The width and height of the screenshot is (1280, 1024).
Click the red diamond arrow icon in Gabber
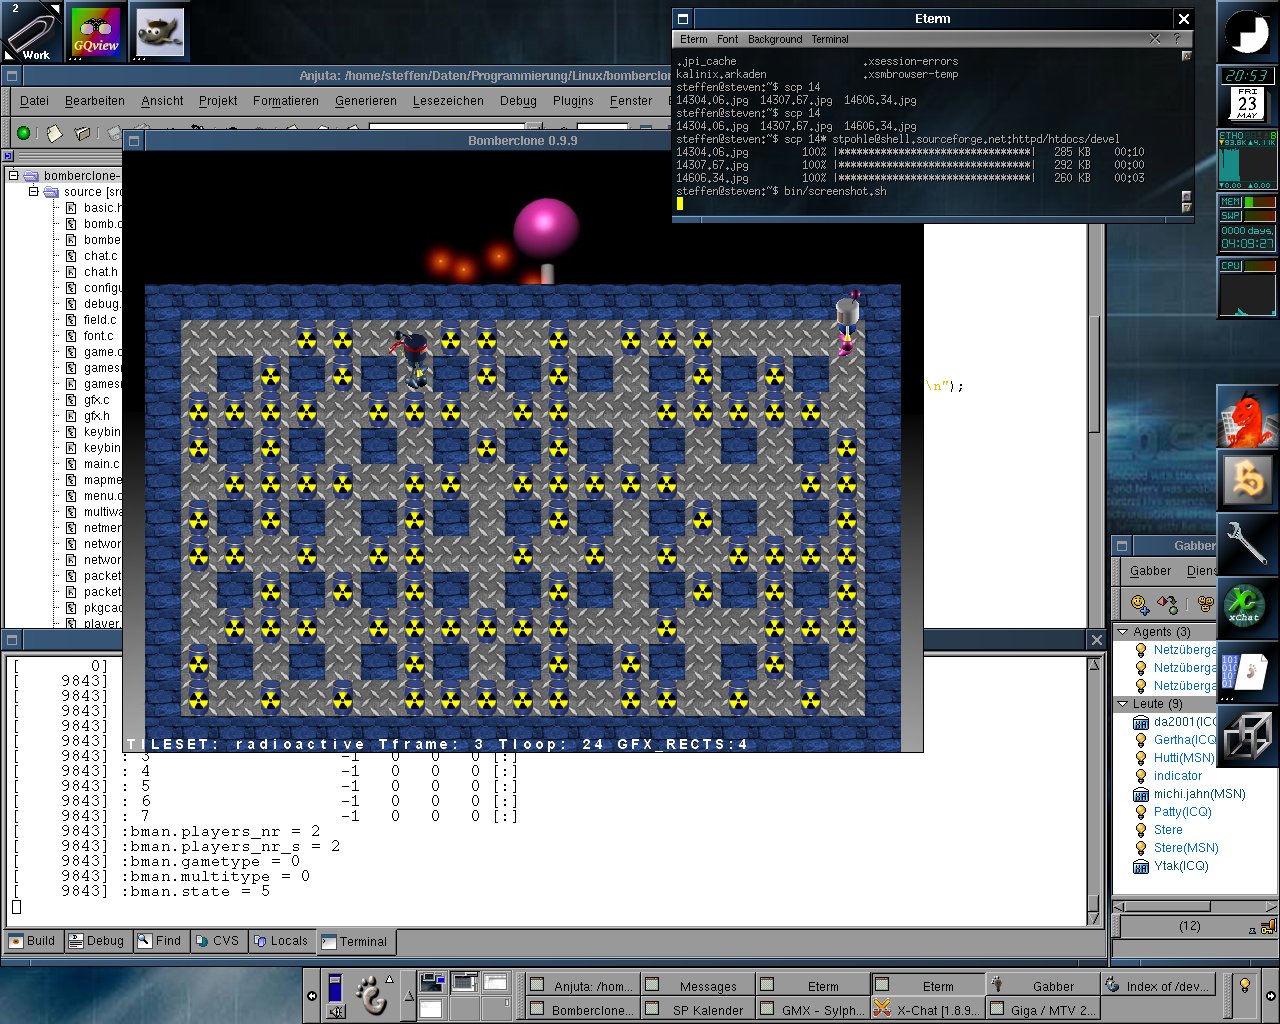tap(1167, 603)
